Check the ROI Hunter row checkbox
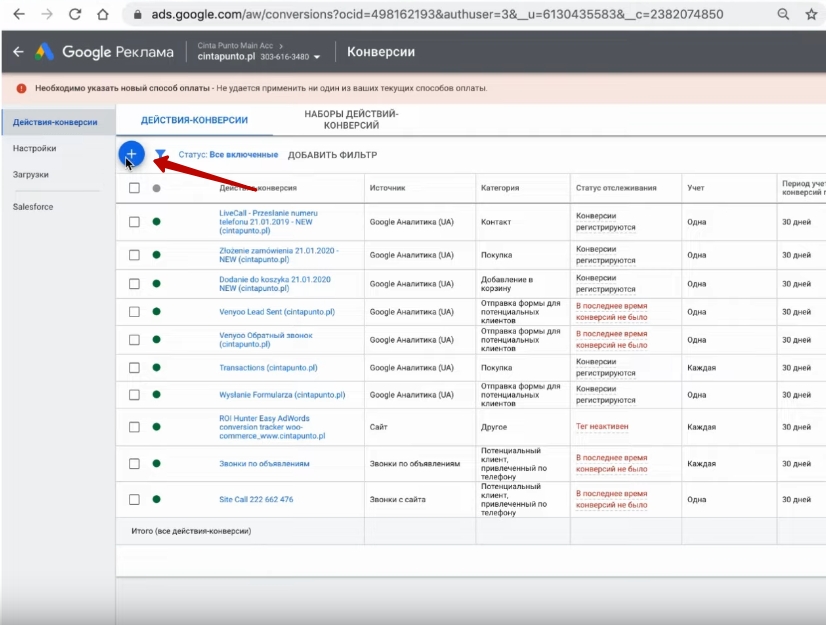 (x=134, y=427)
